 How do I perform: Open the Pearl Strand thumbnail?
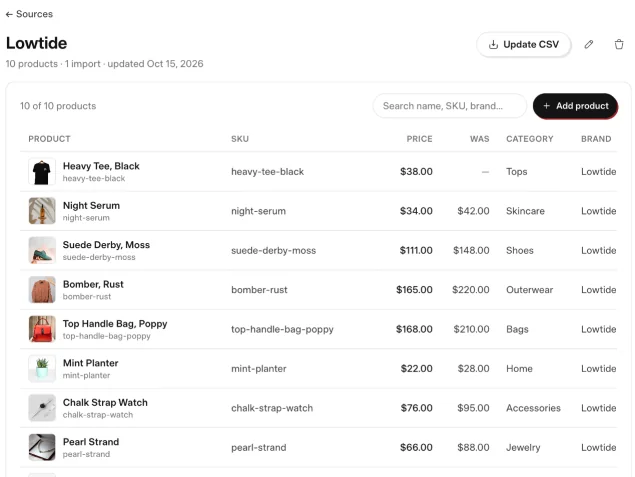pyautogui.click(x=42, y=447)
